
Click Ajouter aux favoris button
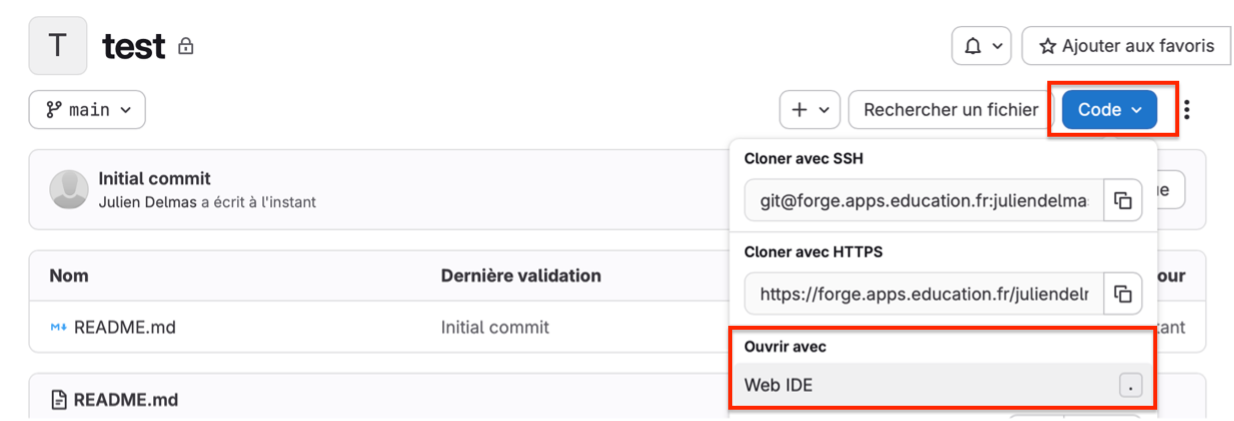pyautogui.click(x=1126, y=46)
